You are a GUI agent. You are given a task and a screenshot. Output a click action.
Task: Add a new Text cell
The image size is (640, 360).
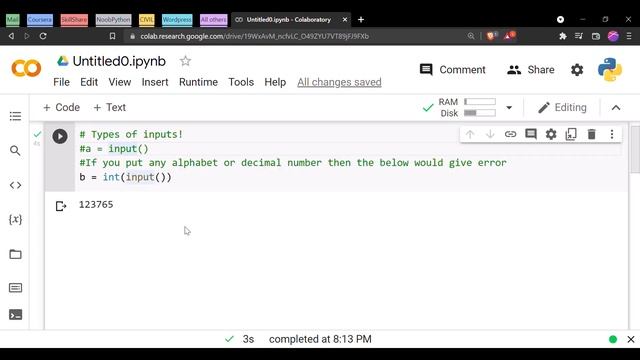[x=110, y=107]
